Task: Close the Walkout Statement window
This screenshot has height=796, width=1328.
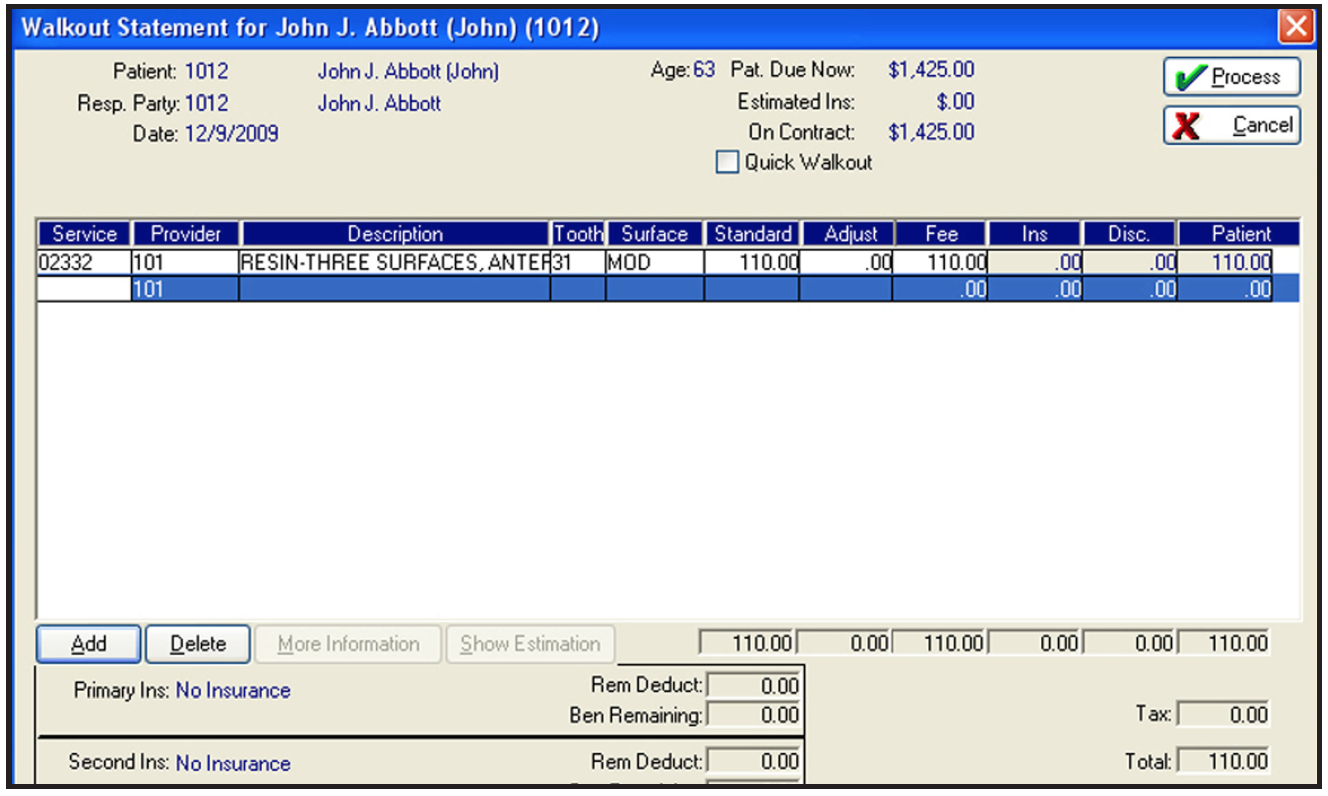Action: tap(1296, 27)
